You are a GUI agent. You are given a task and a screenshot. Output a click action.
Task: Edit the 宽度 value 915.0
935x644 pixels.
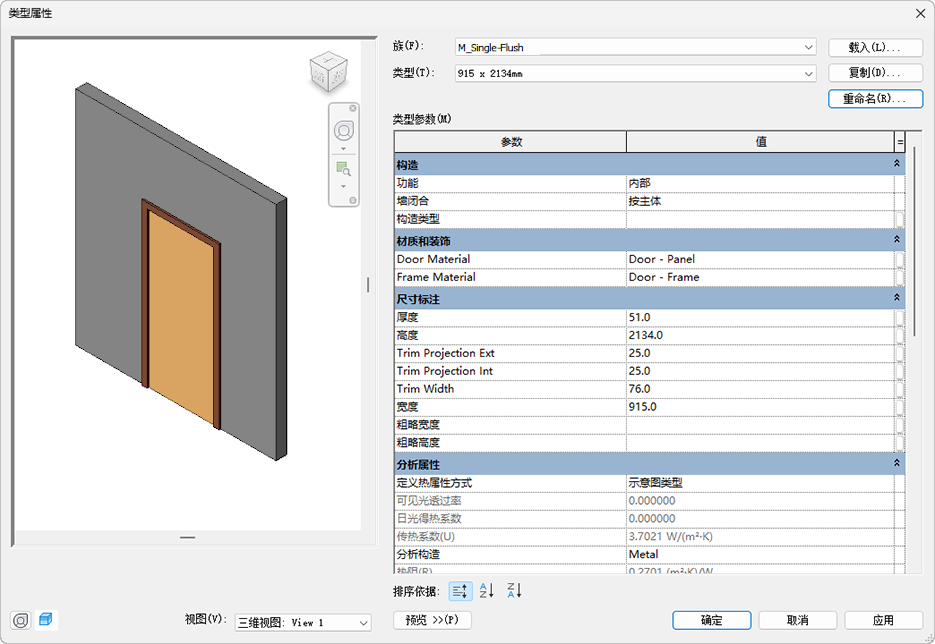click(x=760, y=407)
